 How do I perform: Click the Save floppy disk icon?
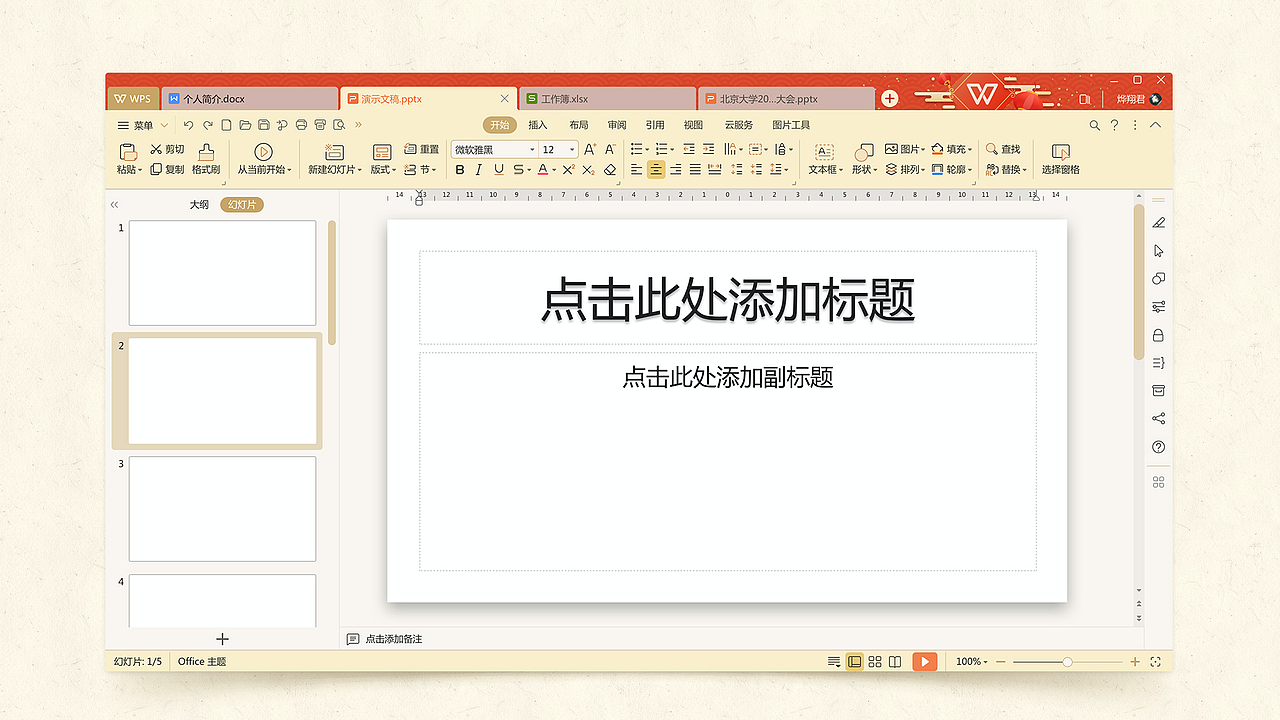(263, 125)
